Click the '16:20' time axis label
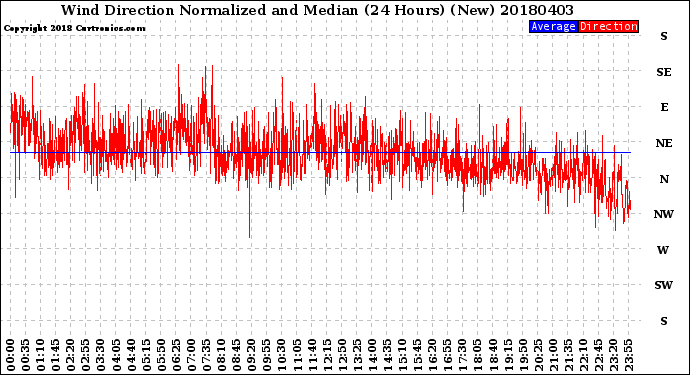The image size is (690, 375). pyautogui.click(x=432, y=355)
